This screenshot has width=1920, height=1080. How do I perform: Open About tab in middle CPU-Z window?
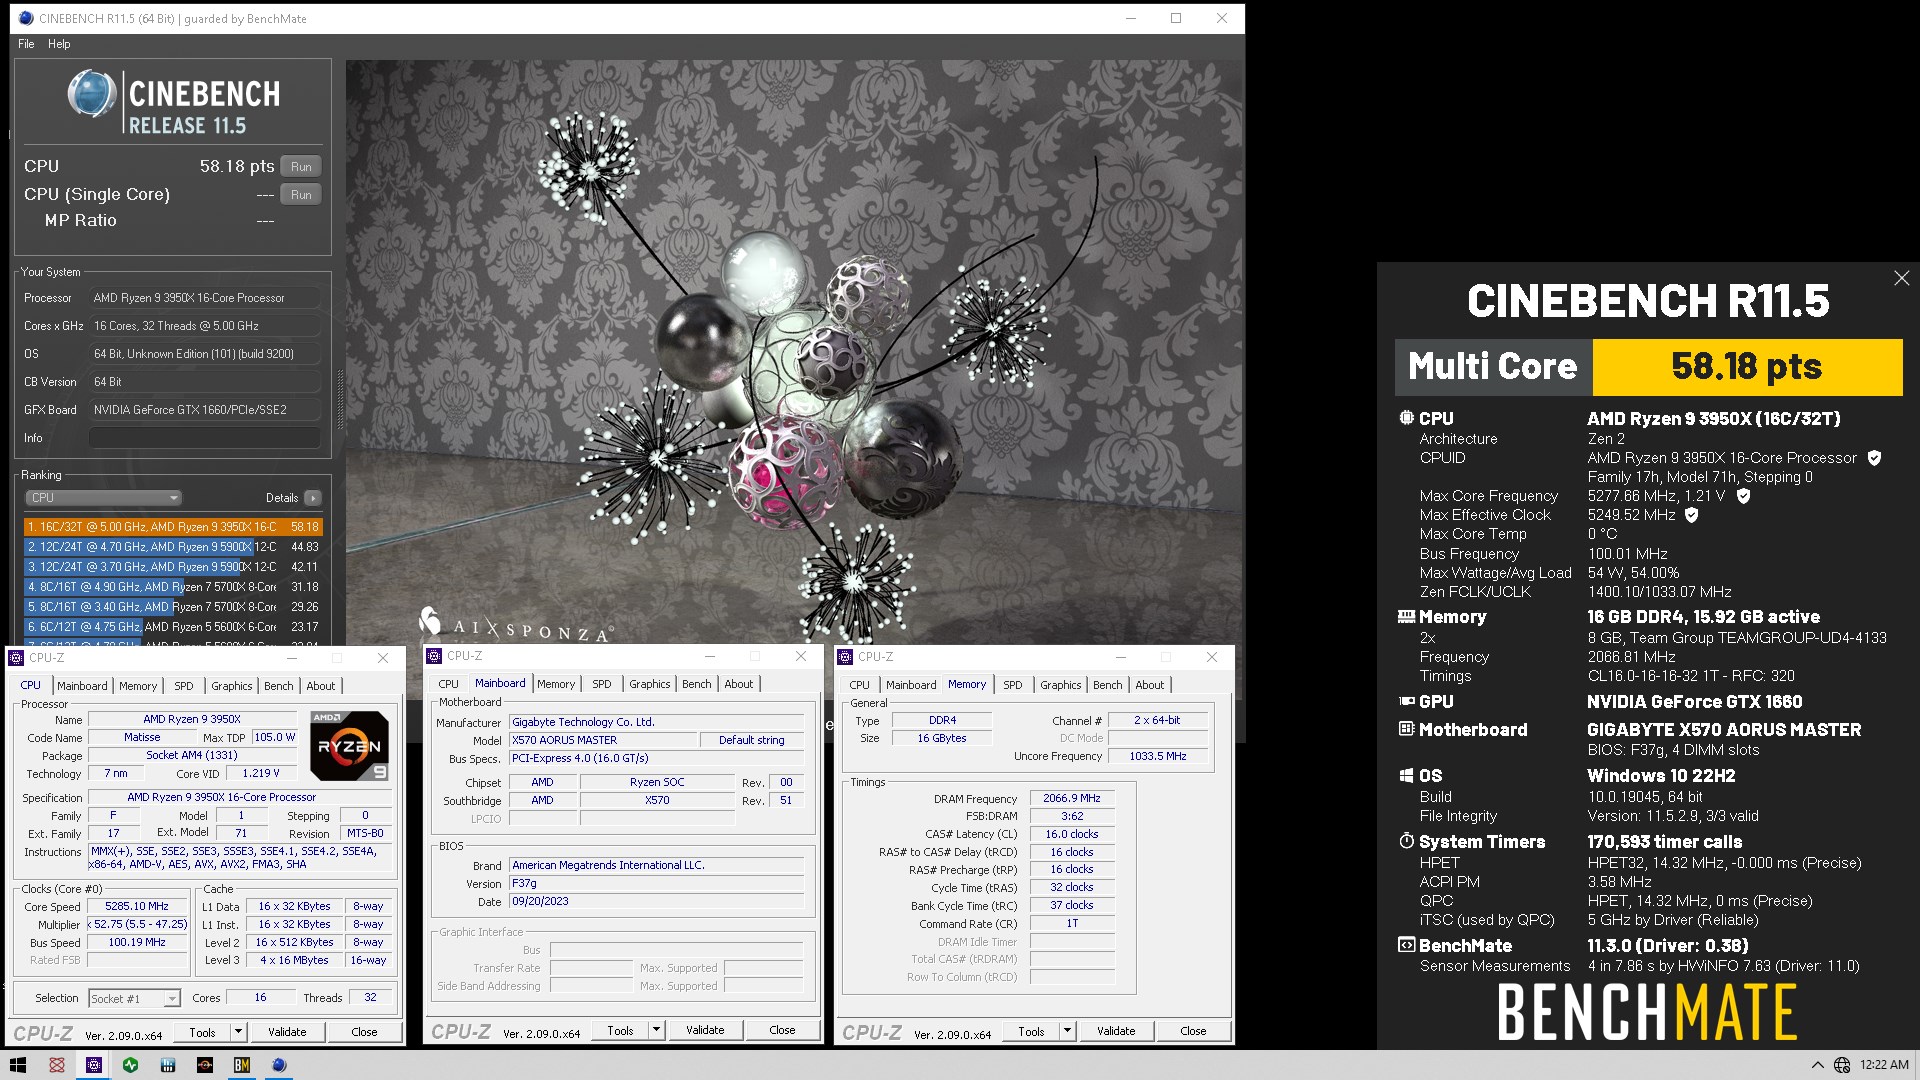point(739,684)
